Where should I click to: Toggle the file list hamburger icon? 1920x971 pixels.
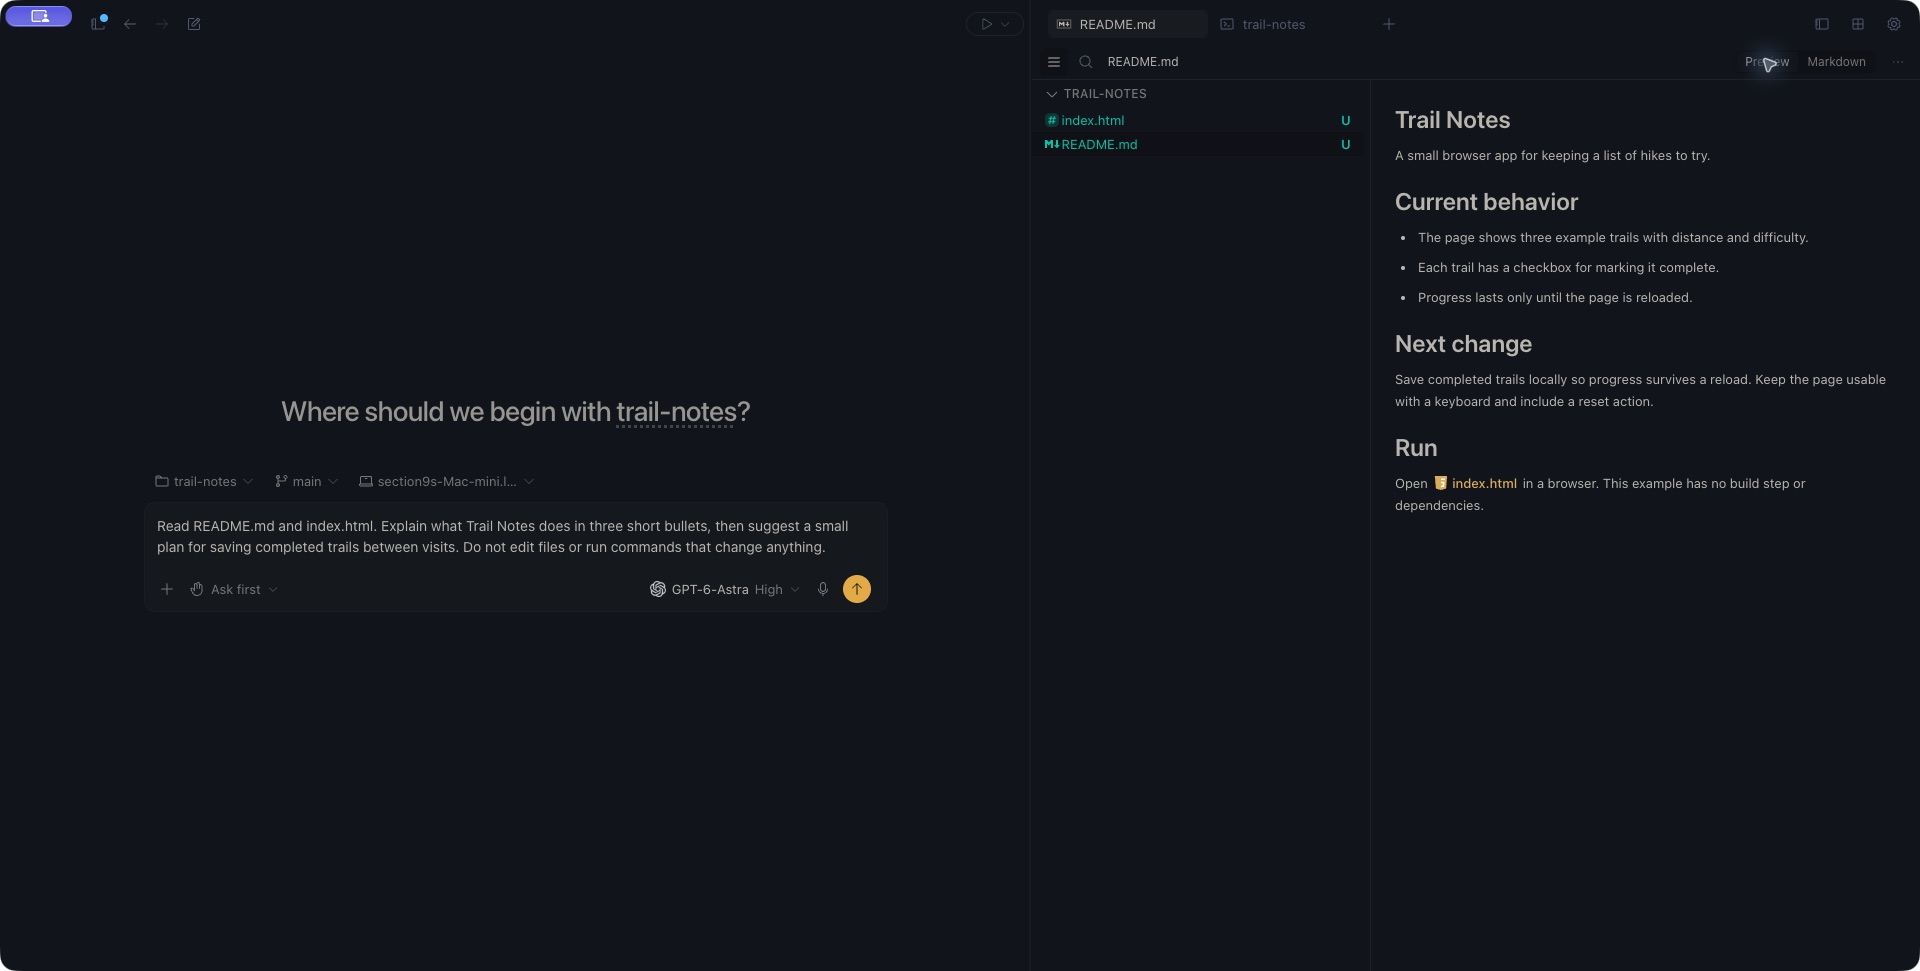1053,62
